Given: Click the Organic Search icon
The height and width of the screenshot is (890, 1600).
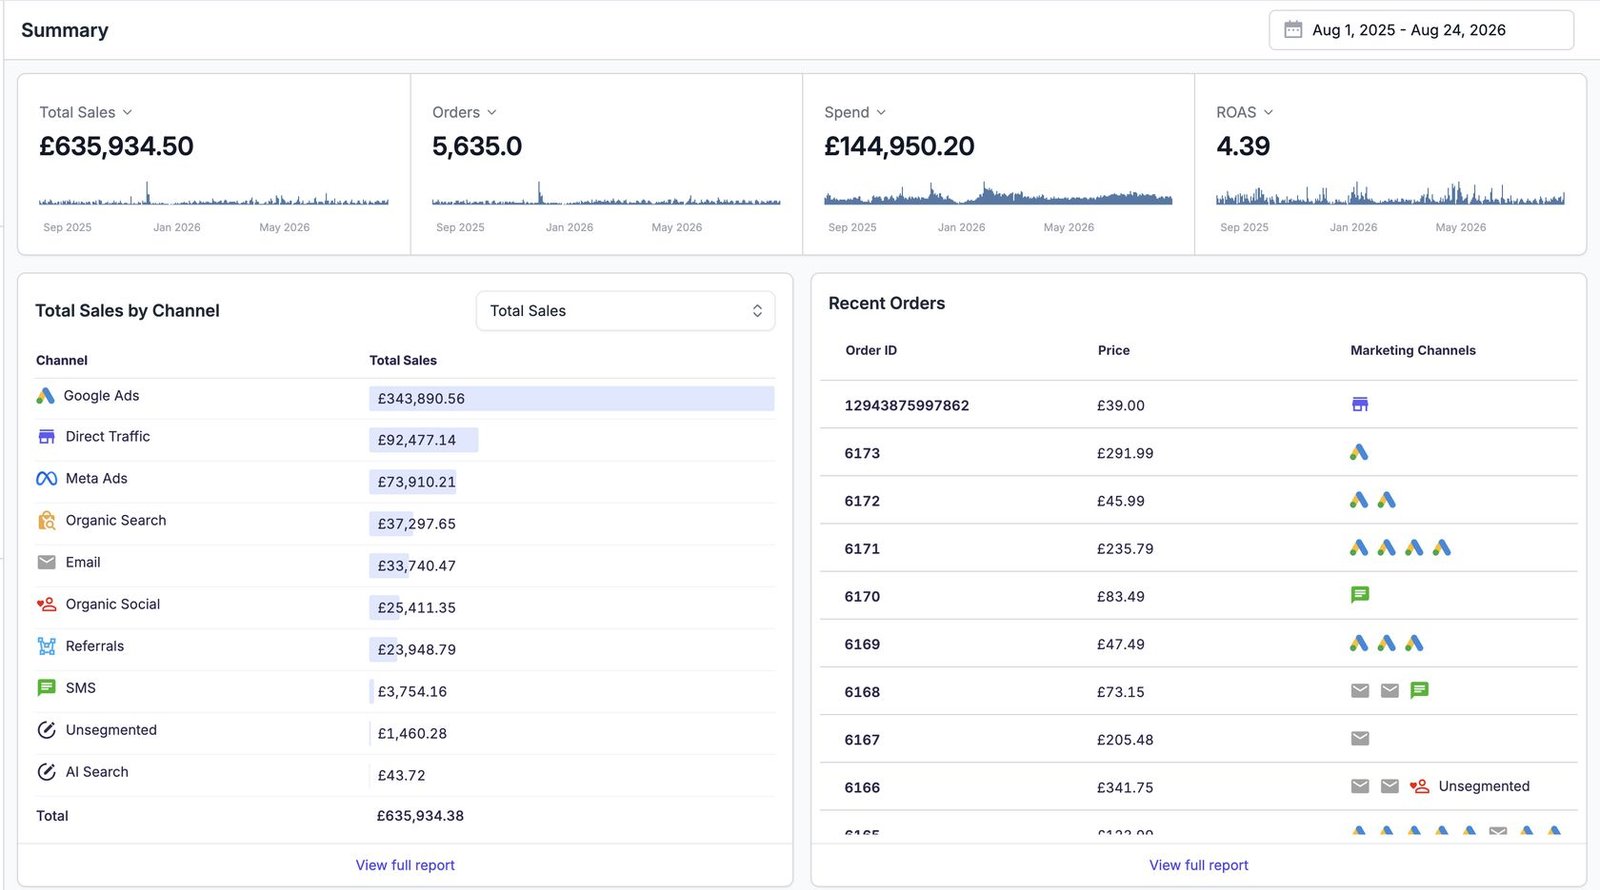Looking at the screenshot, I should pyautogui.click(x=46, y=521).
